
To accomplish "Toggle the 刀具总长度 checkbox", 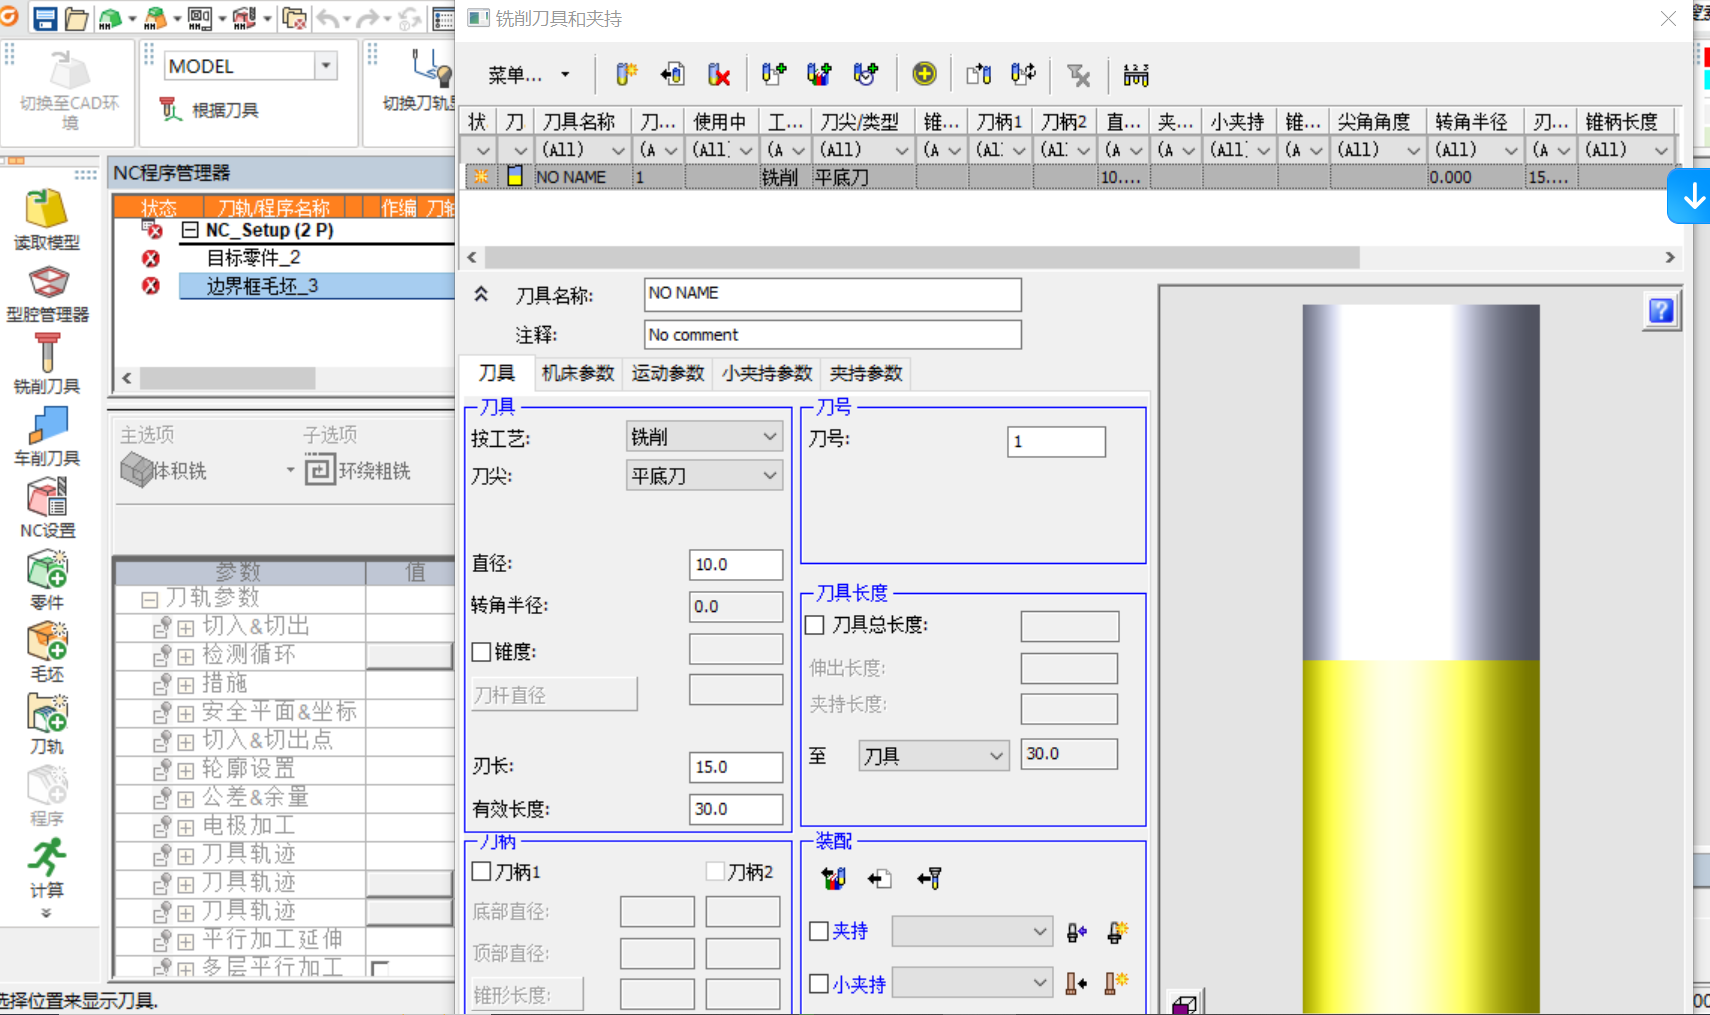I will click(x=816, y=625).
